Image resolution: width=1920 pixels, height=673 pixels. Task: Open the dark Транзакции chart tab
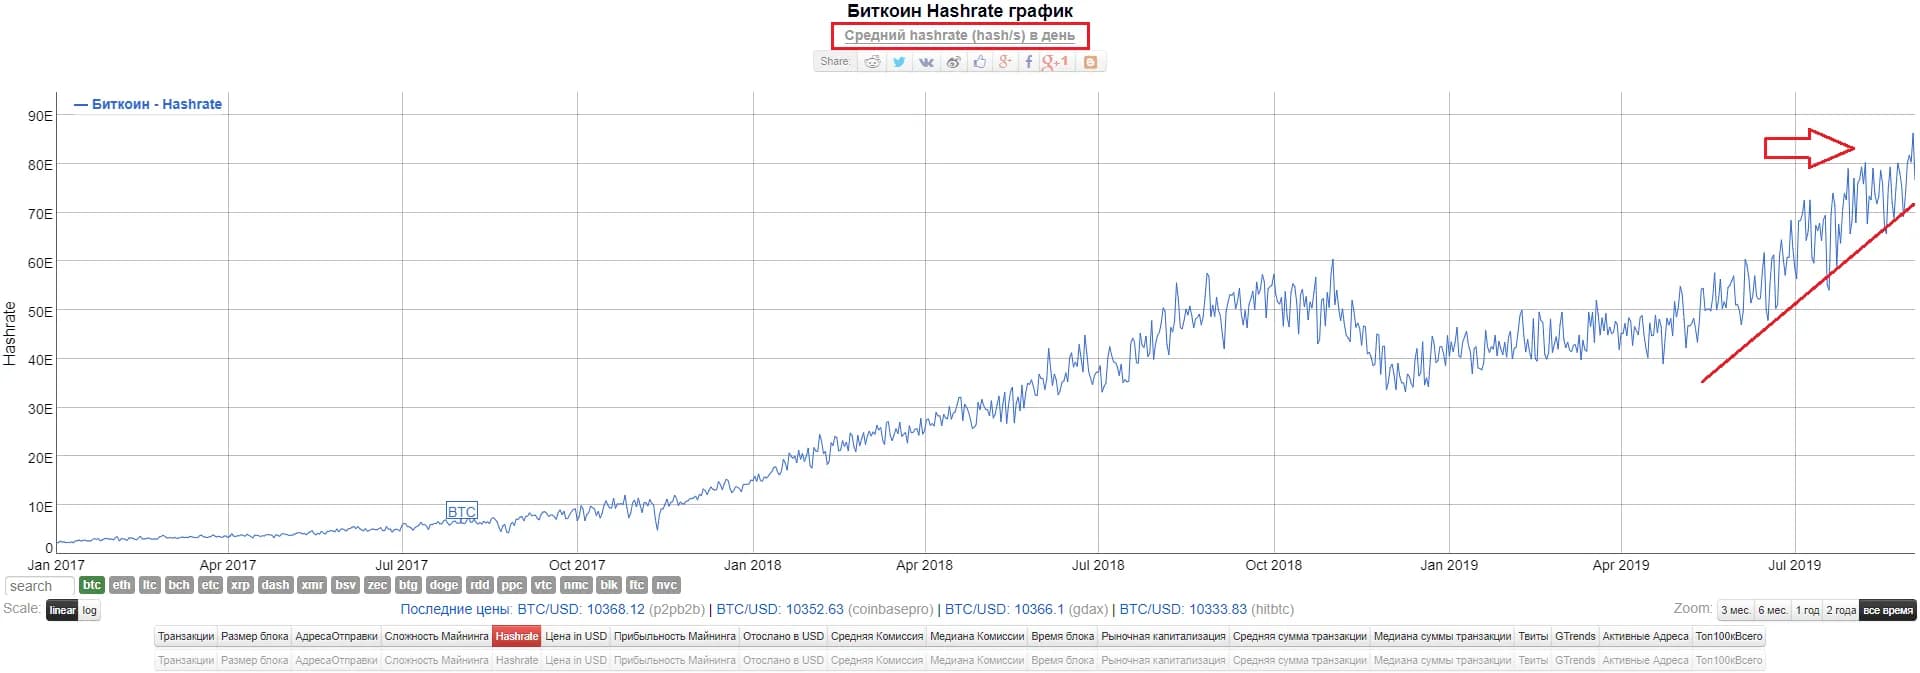(186, 636)
